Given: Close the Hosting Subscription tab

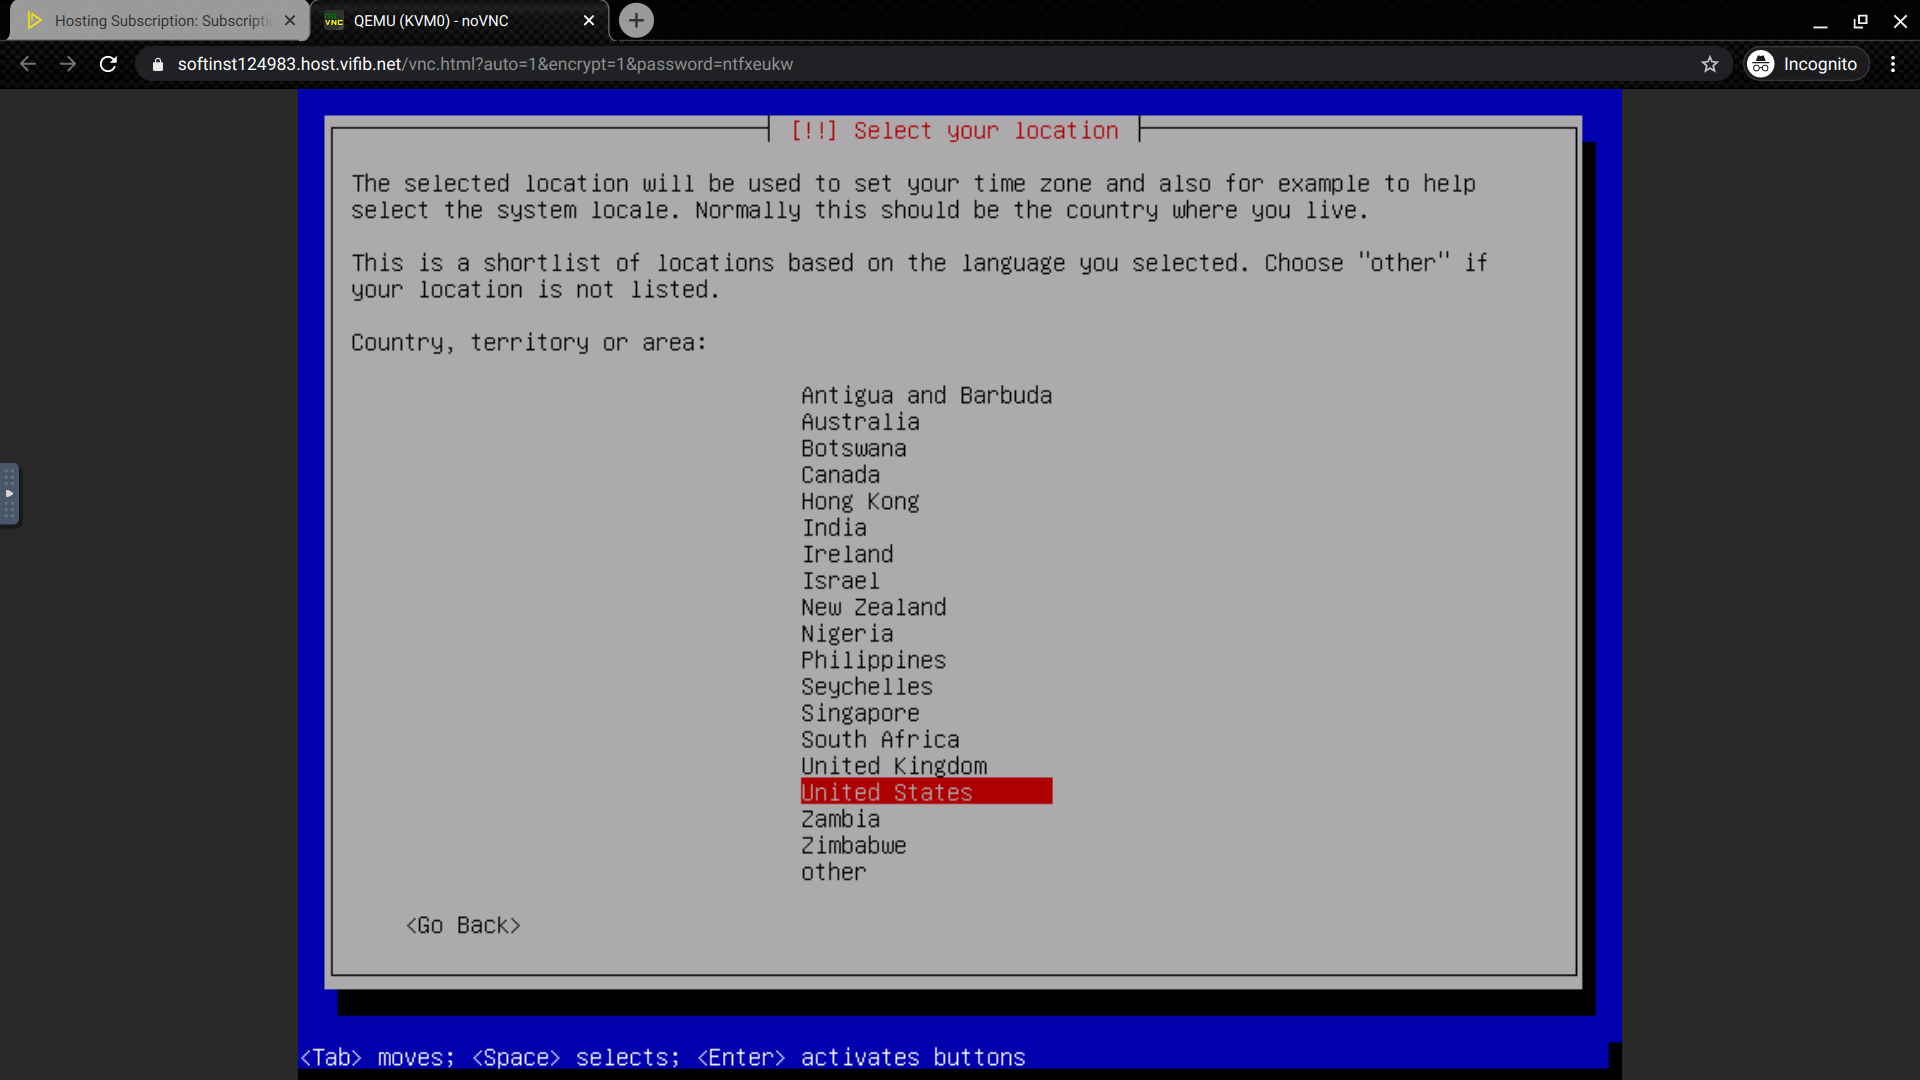Looking at the screenshot, I should tap(290, 20).
